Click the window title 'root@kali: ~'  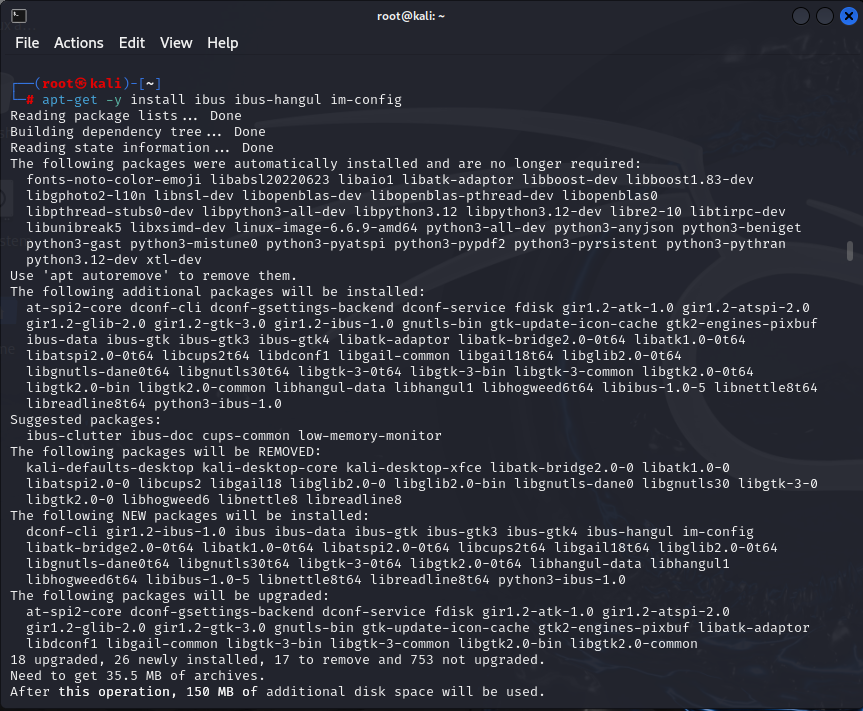coord(411,16)
